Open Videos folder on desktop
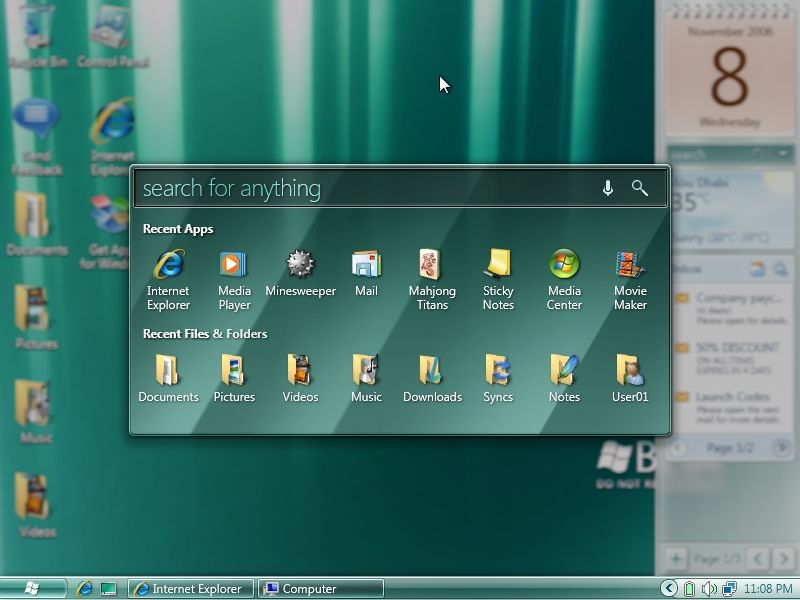 tap(37, 505)
